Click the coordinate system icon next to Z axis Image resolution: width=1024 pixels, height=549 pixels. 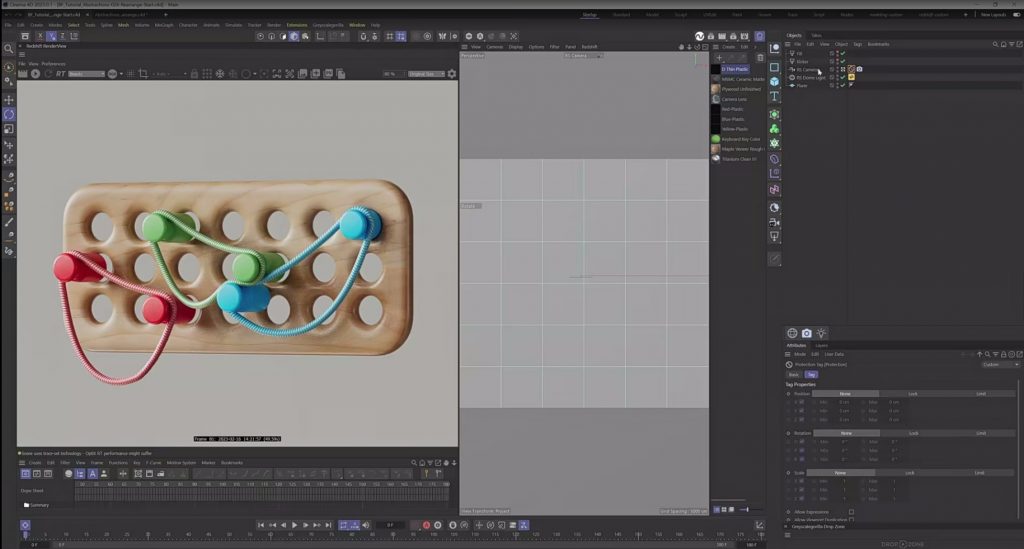coord(74,36)
